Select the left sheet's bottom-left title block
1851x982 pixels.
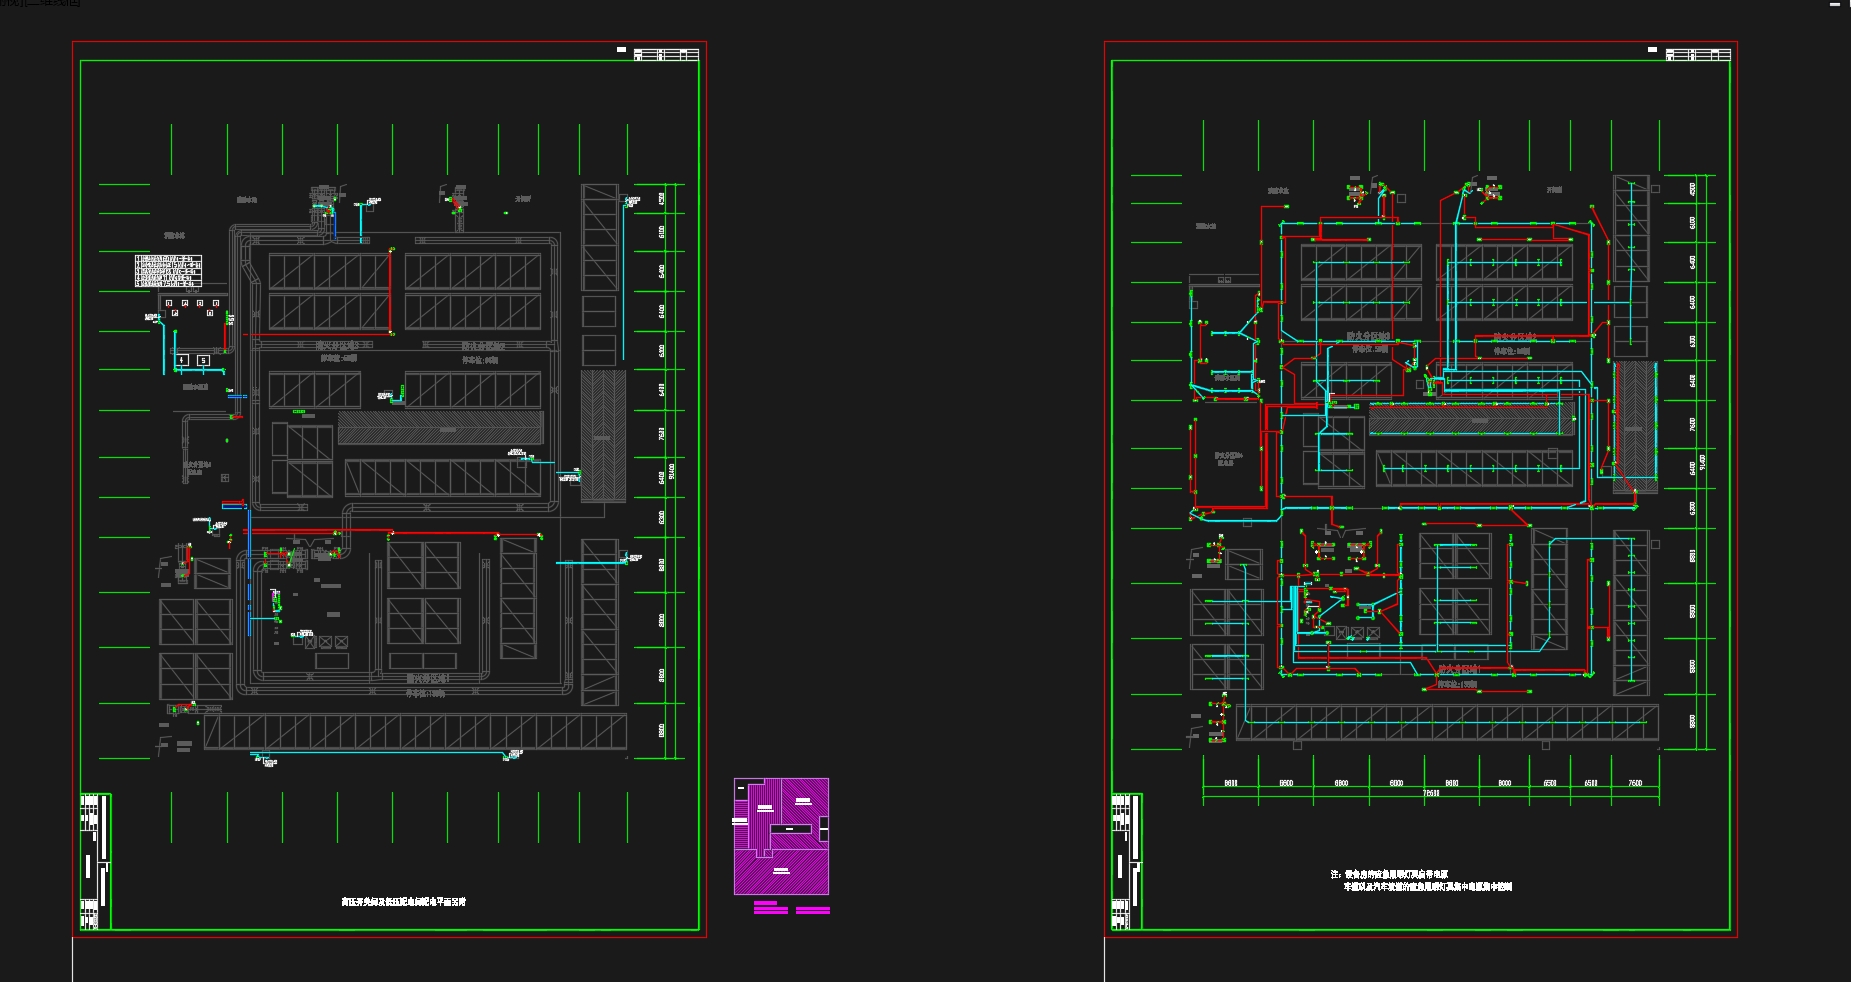(95, 862)
